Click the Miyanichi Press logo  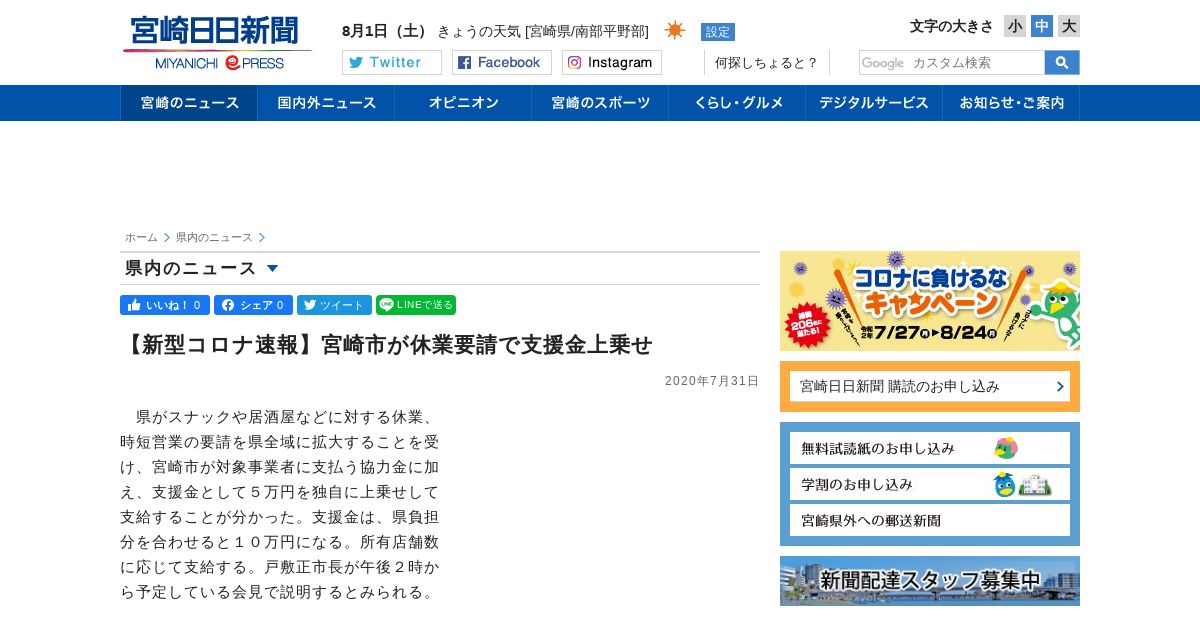(x=217, y=42)
